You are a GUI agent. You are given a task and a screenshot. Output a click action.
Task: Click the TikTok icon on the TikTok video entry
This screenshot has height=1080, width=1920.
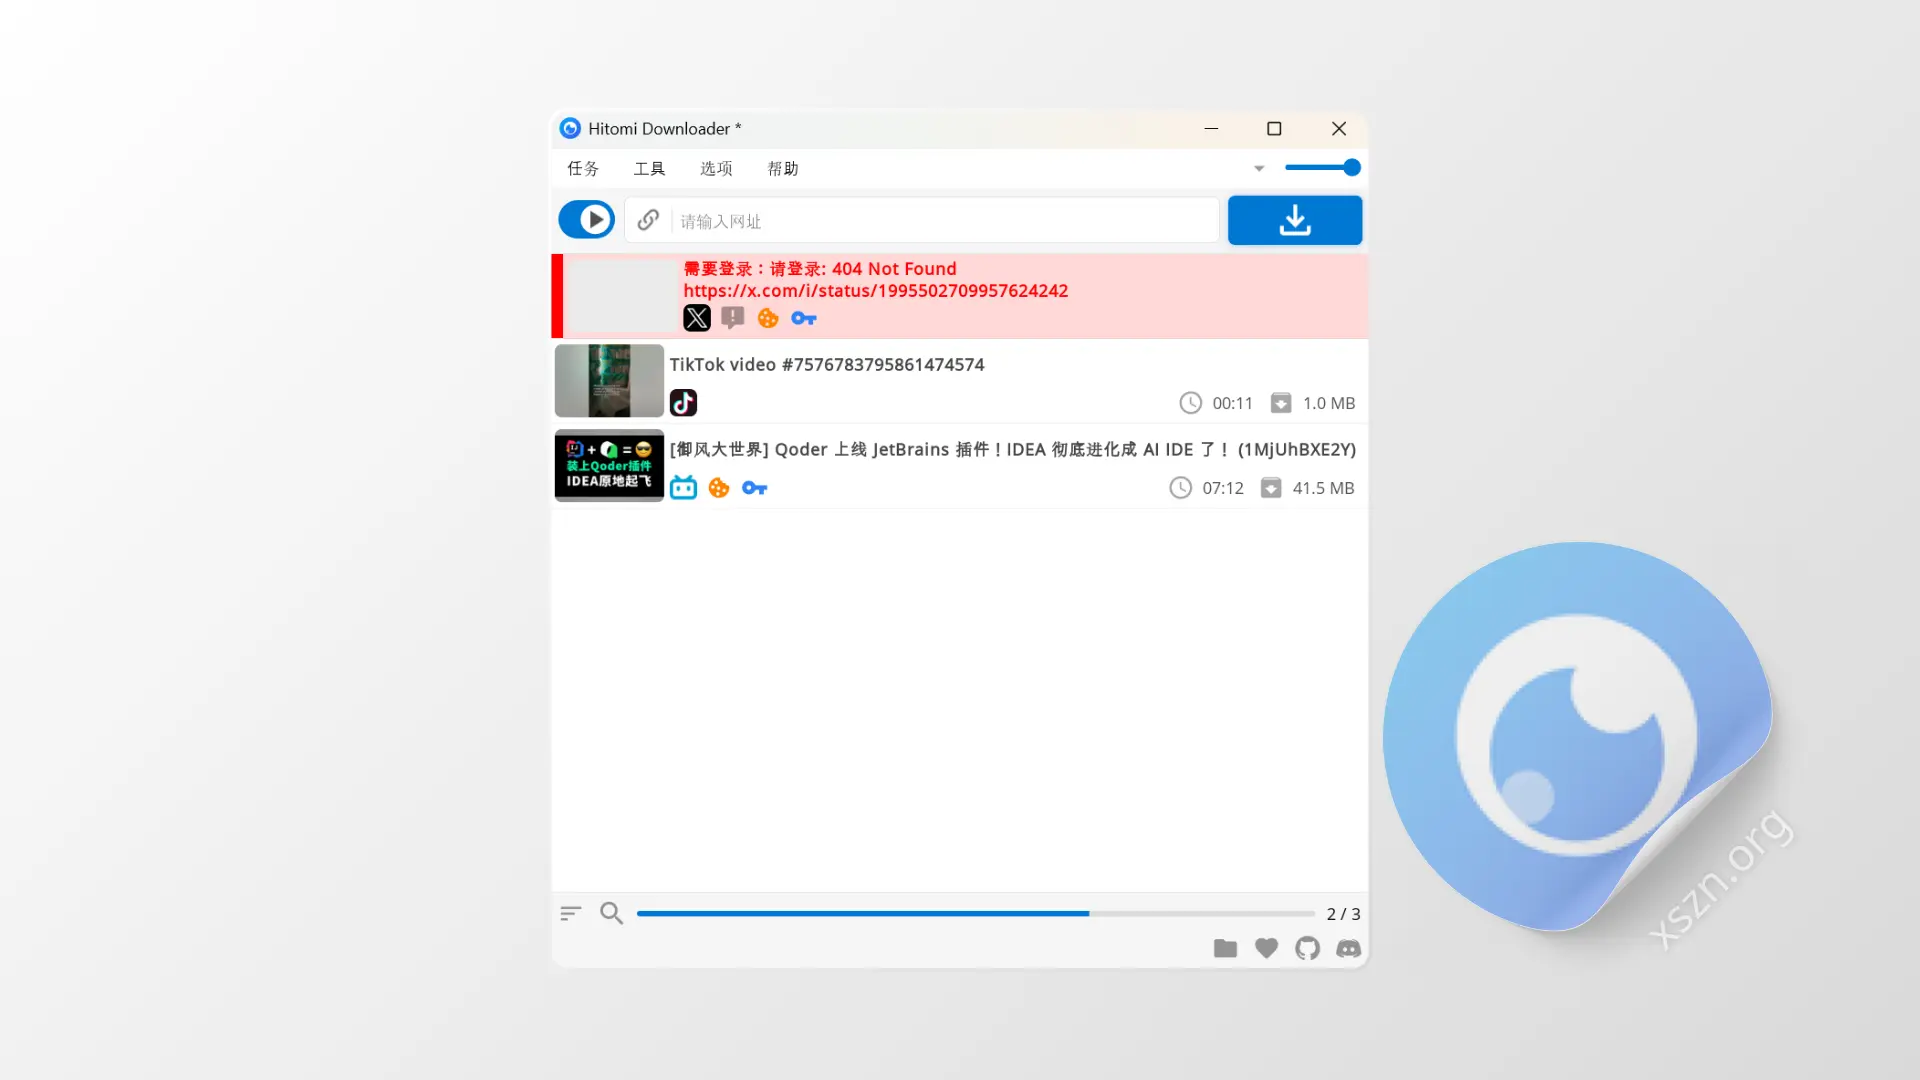pyautogui.click(x=683, y=403)
